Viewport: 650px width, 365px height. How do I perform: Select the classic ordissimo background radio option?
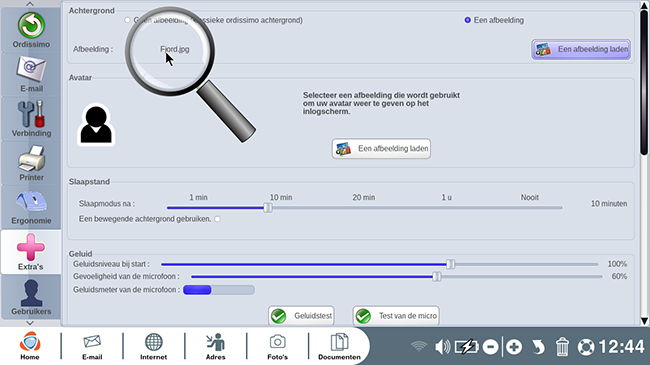point(127,20)
